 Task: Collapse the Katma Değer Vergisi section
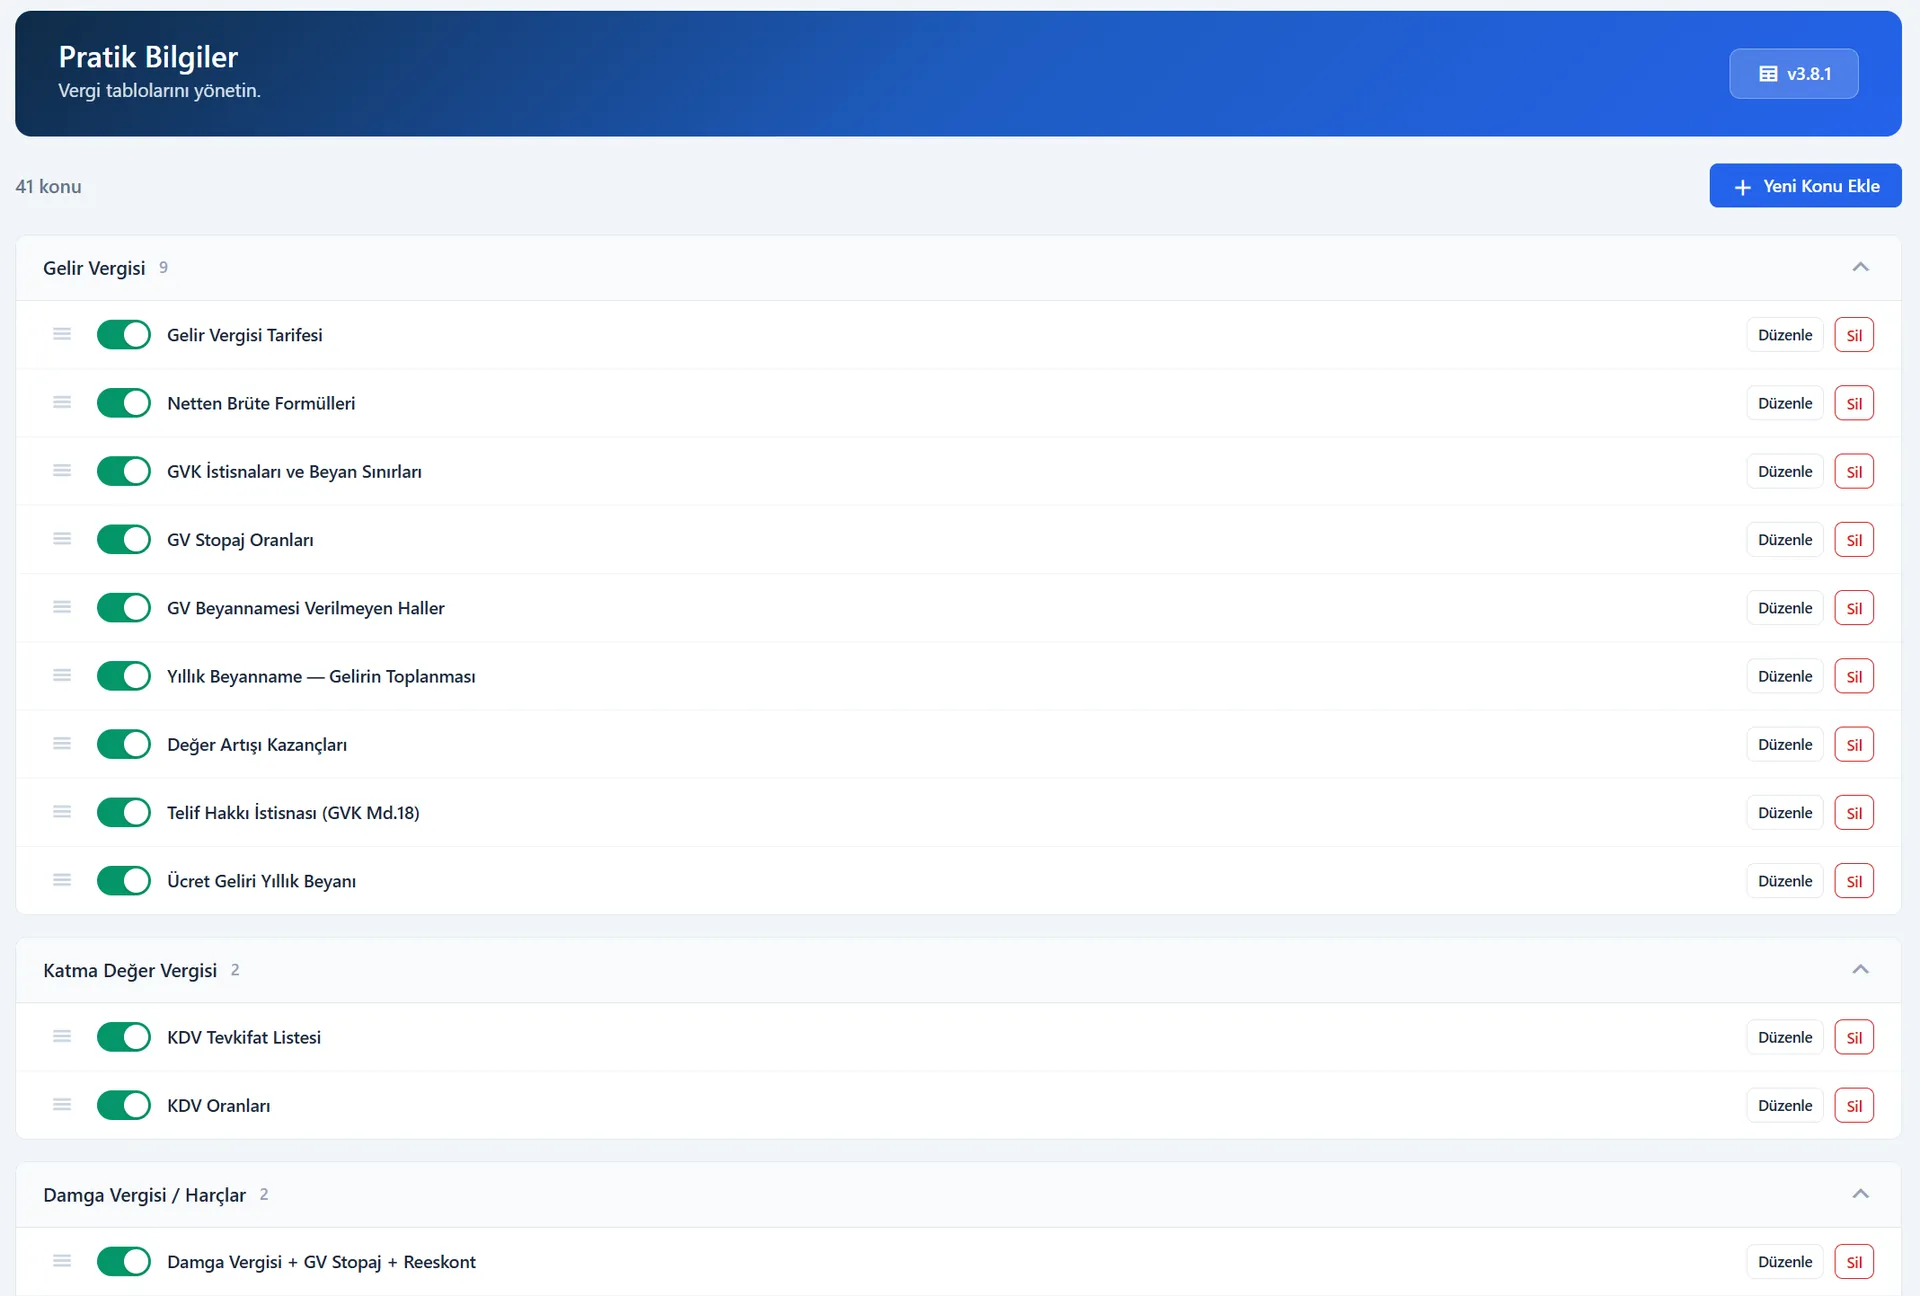point(1860,969)
